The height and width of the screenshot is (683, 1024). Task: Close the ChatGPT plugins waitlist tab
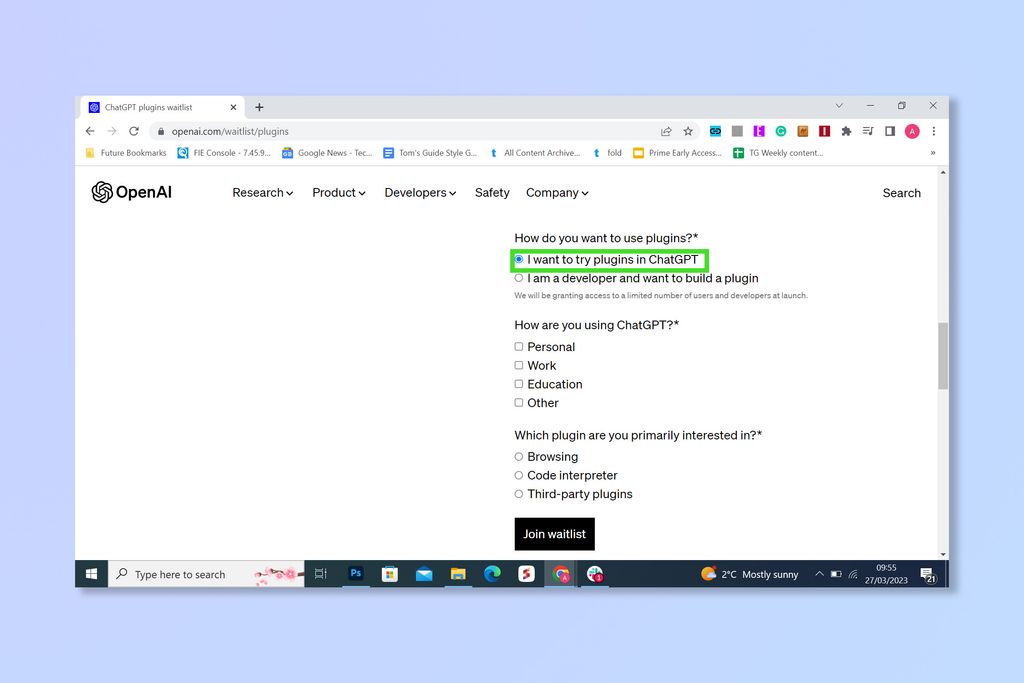(x=233, y=107)
